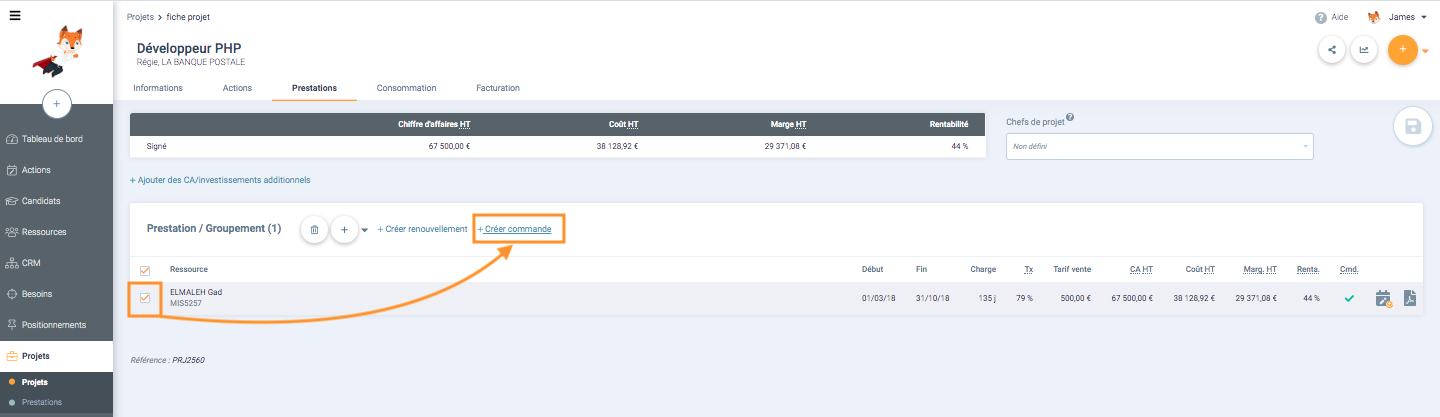The width and height of the screenshot is (1440, 417).
Task: Click the share icon button
Action: pyautogui.click(x=1331, y=50)
